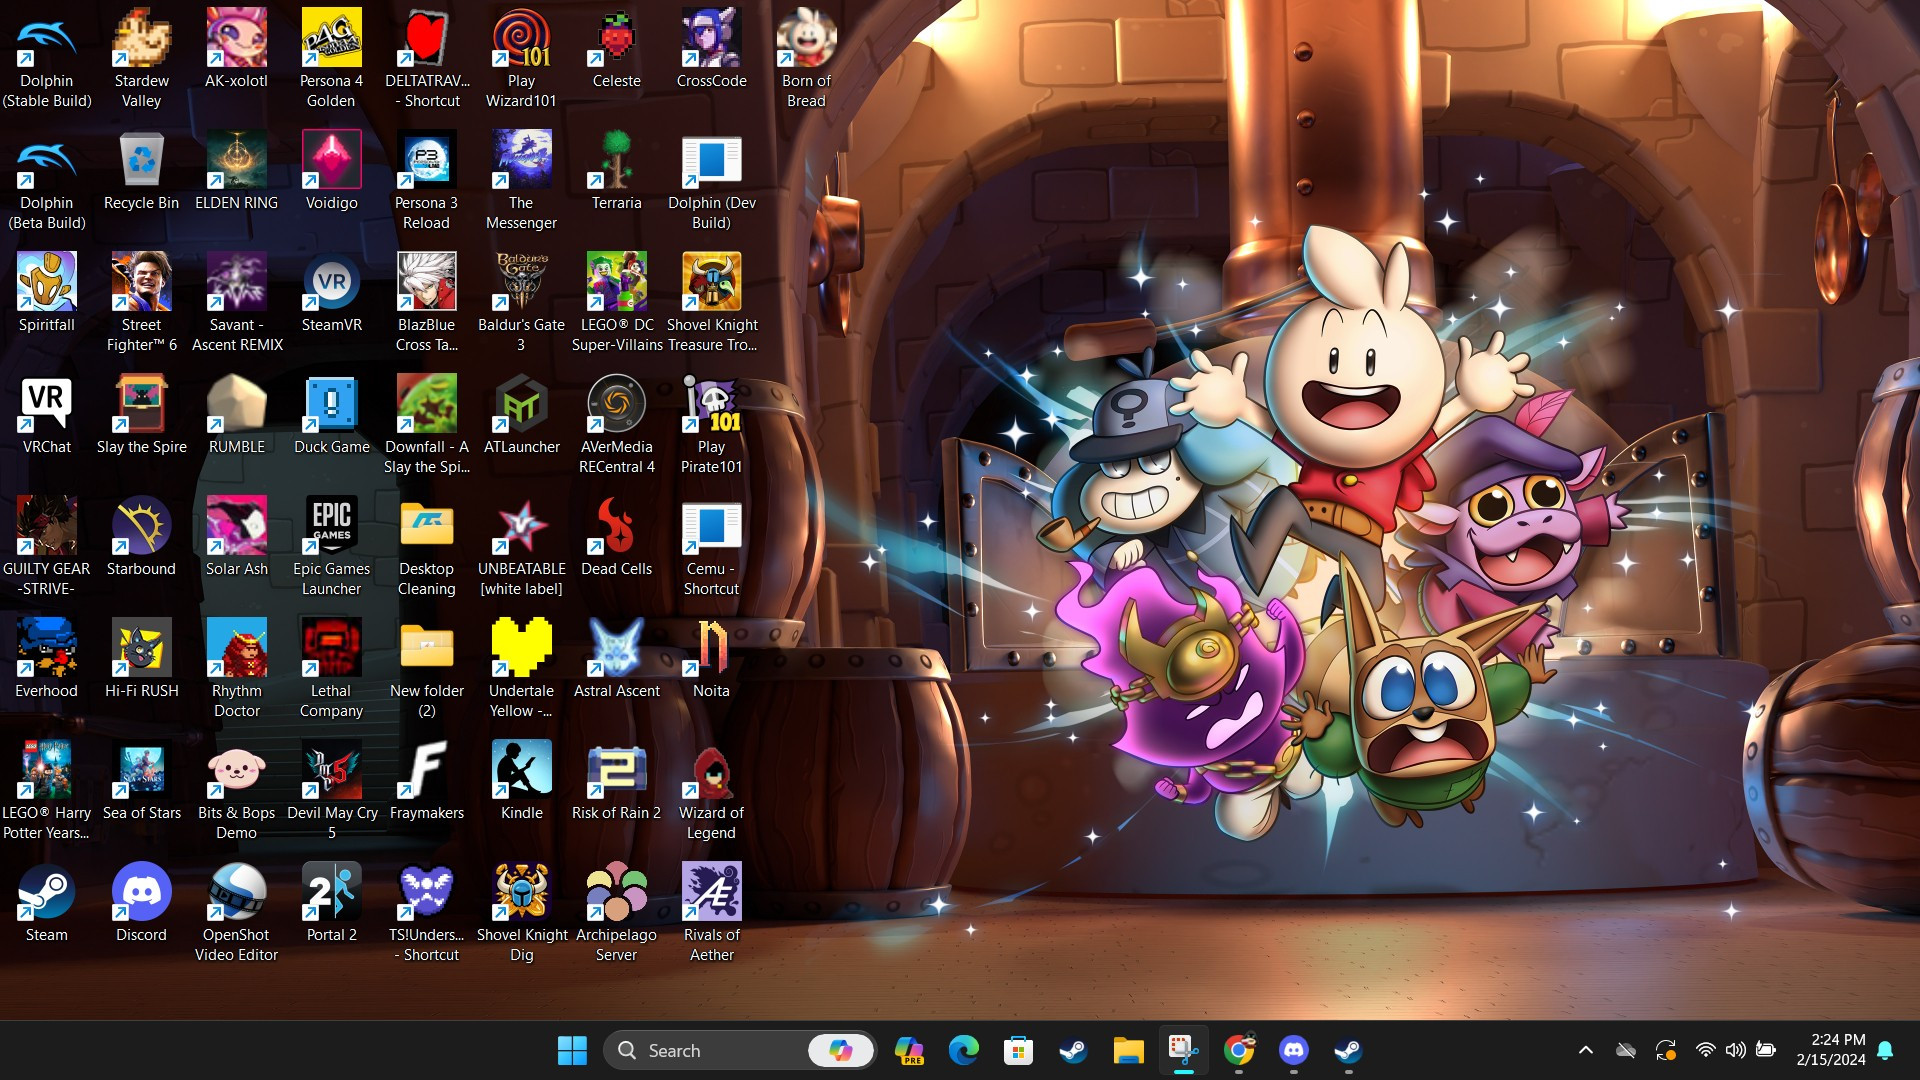Screen dimensions: 1920x1080
Task: Select the Celeste desktop icon
Action: click(616, 48)
